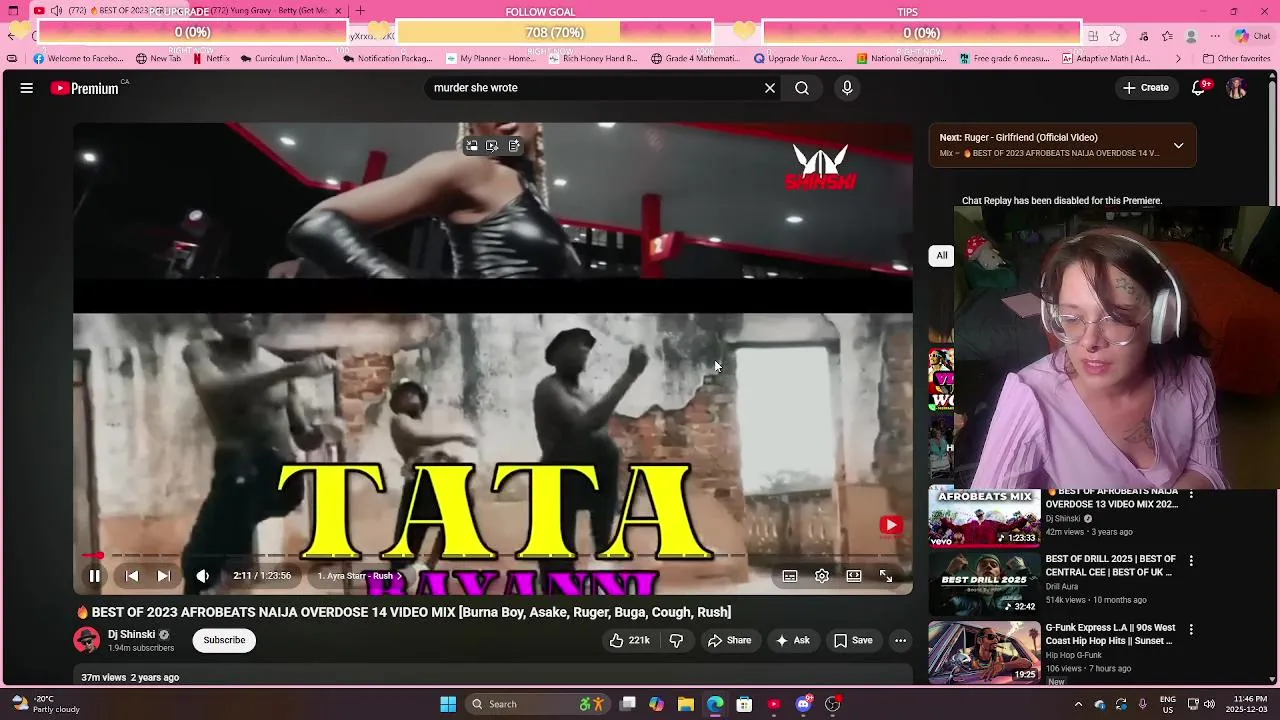Image resolution: width=1280 pixels, height=720 pixels.
Task: Go to YouTube Premium home logo
Action: pos(85,88)
